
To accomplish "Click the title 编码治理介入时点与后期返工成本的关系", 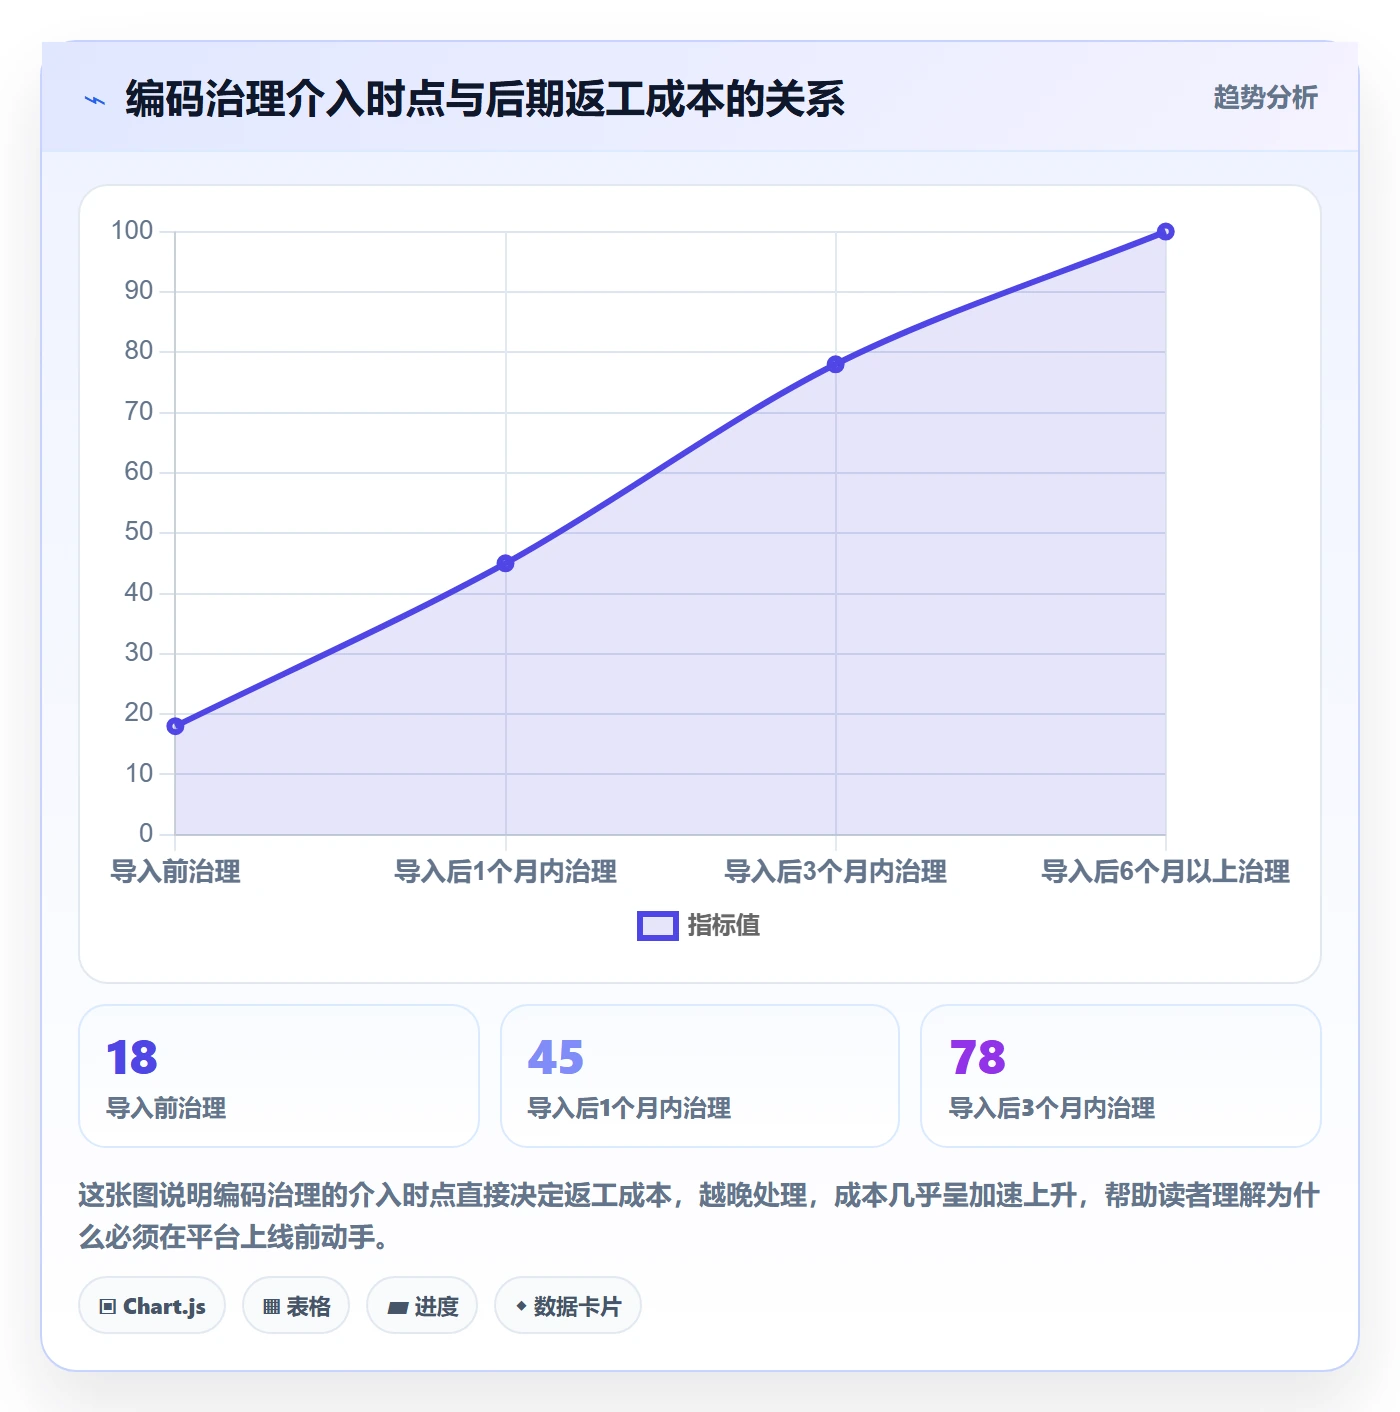I will click(485, 99).
